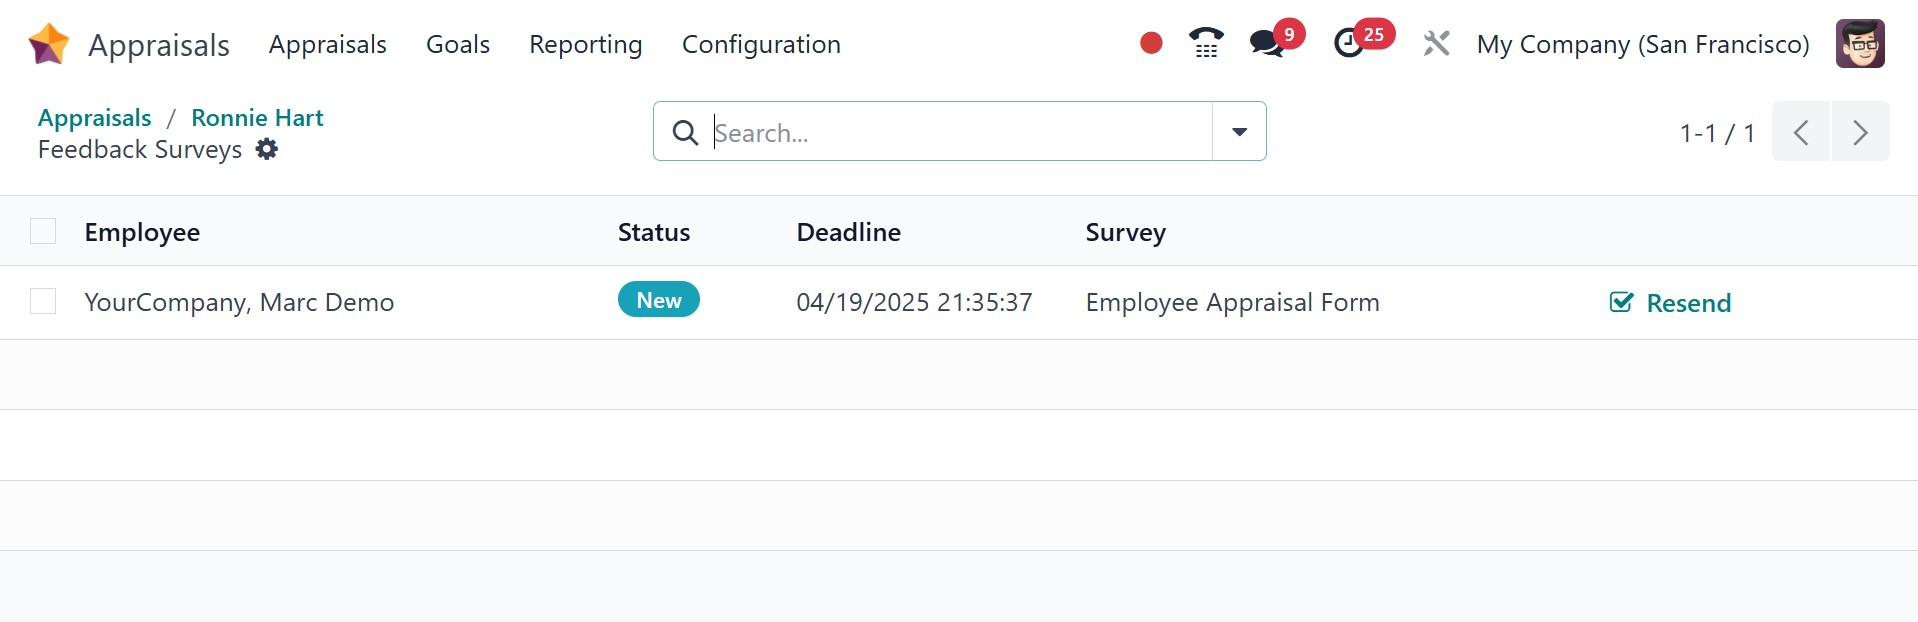Screen dimensions: 1918x622
Task: Open the Goals menu
Action: click(457, 44)
